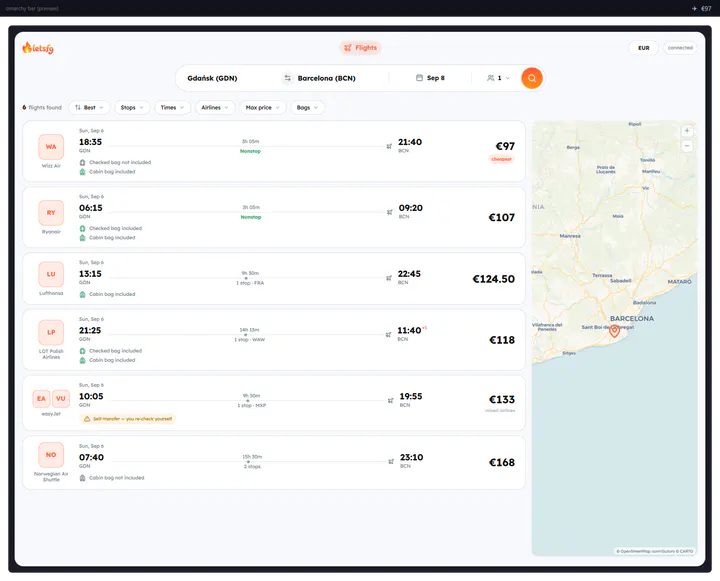Viewport: 720px width, 581px height.
Task: Open the Flights tab
Action: tap(360, 48)
